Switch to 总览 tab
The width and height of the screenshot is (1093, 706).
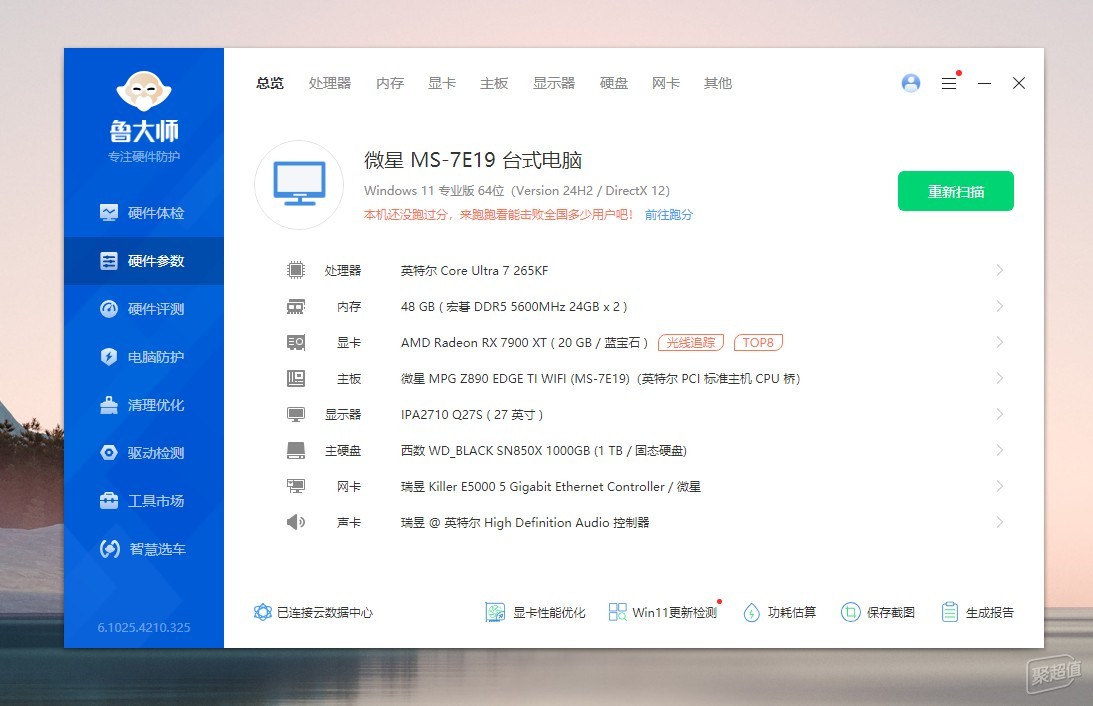pos(270,83)
